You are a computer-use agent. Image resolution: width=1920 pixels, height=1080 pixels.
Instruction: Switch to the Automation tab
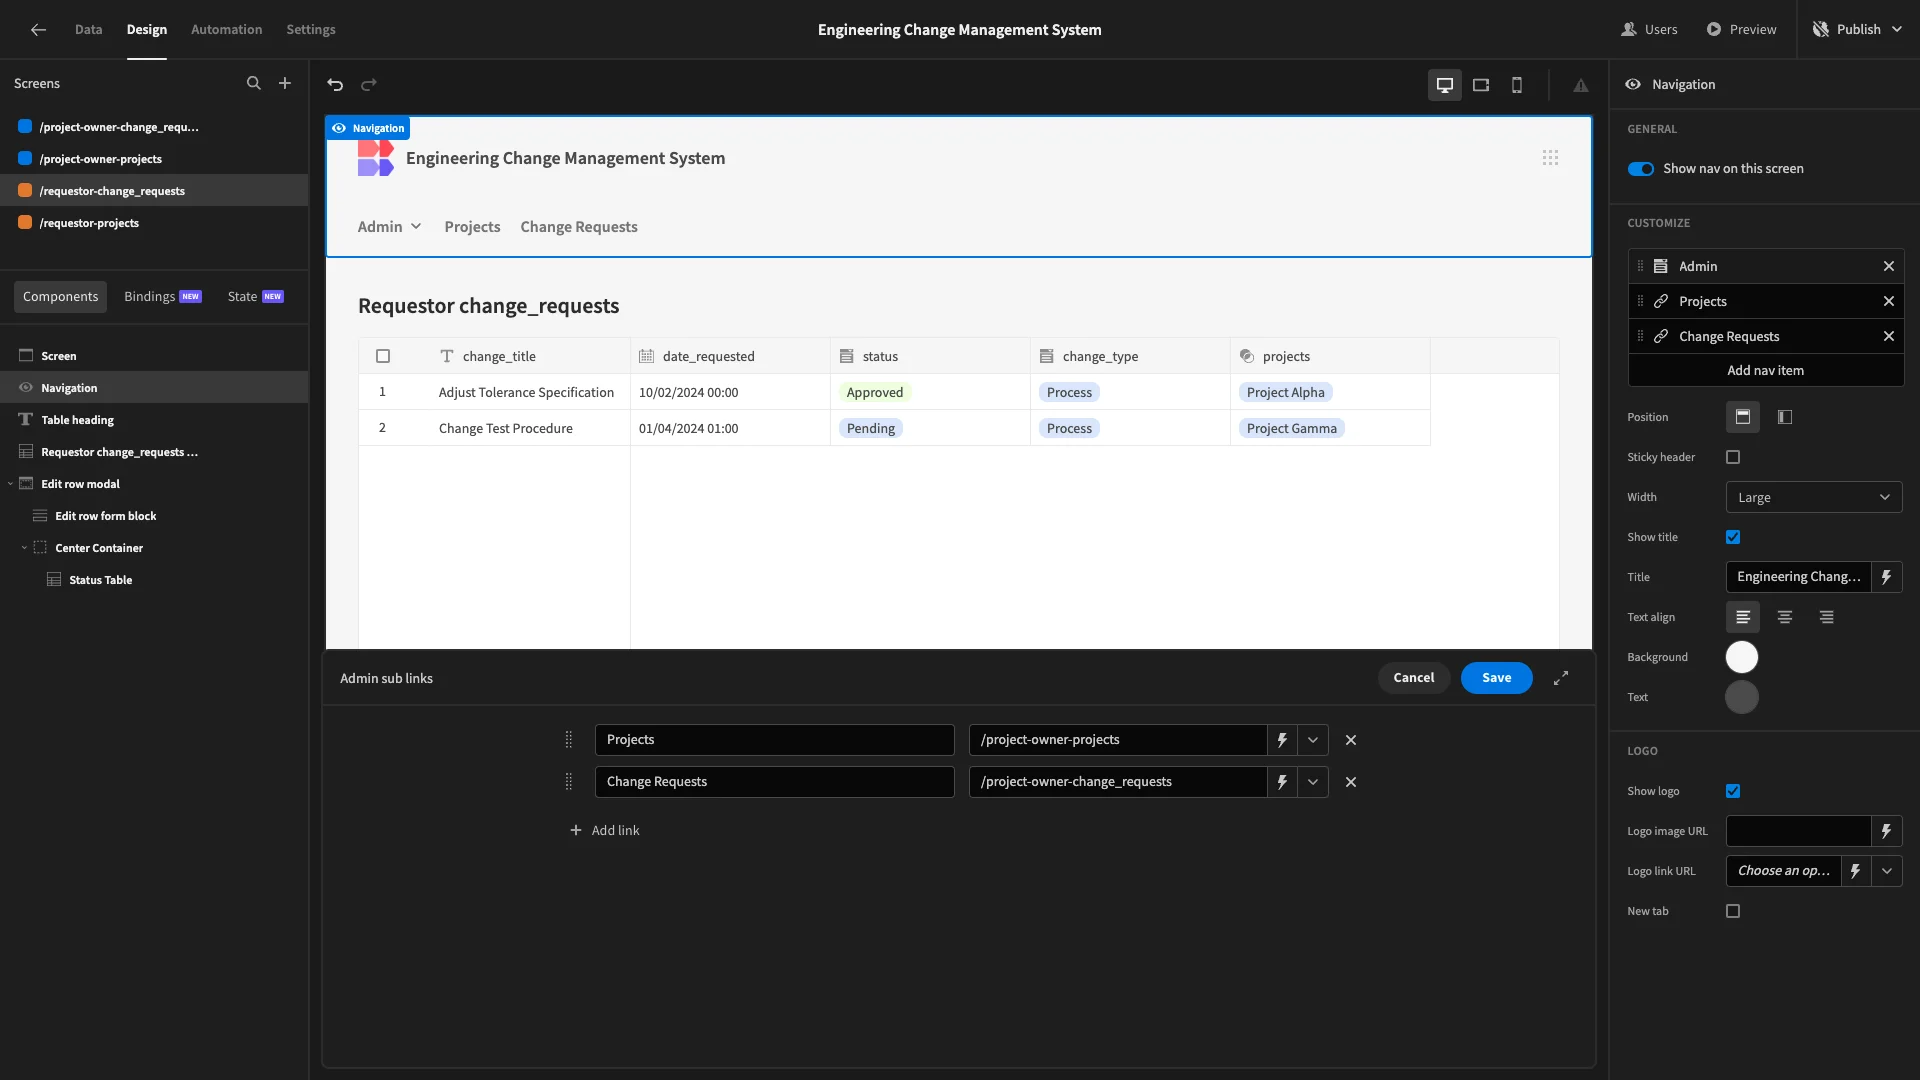[x=226, y=29]
